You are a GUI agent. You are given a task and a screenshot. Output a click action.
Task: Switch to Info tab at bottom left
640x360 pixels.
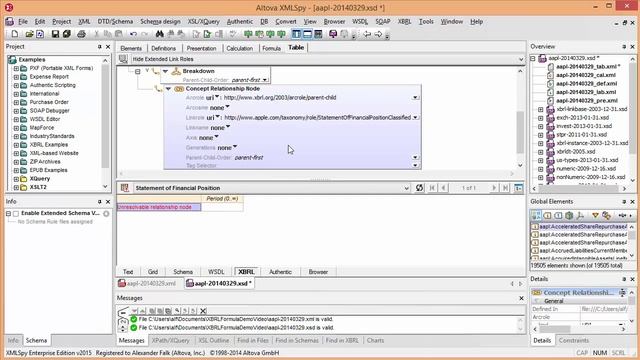pyautogui.click(x=13, y=340)
